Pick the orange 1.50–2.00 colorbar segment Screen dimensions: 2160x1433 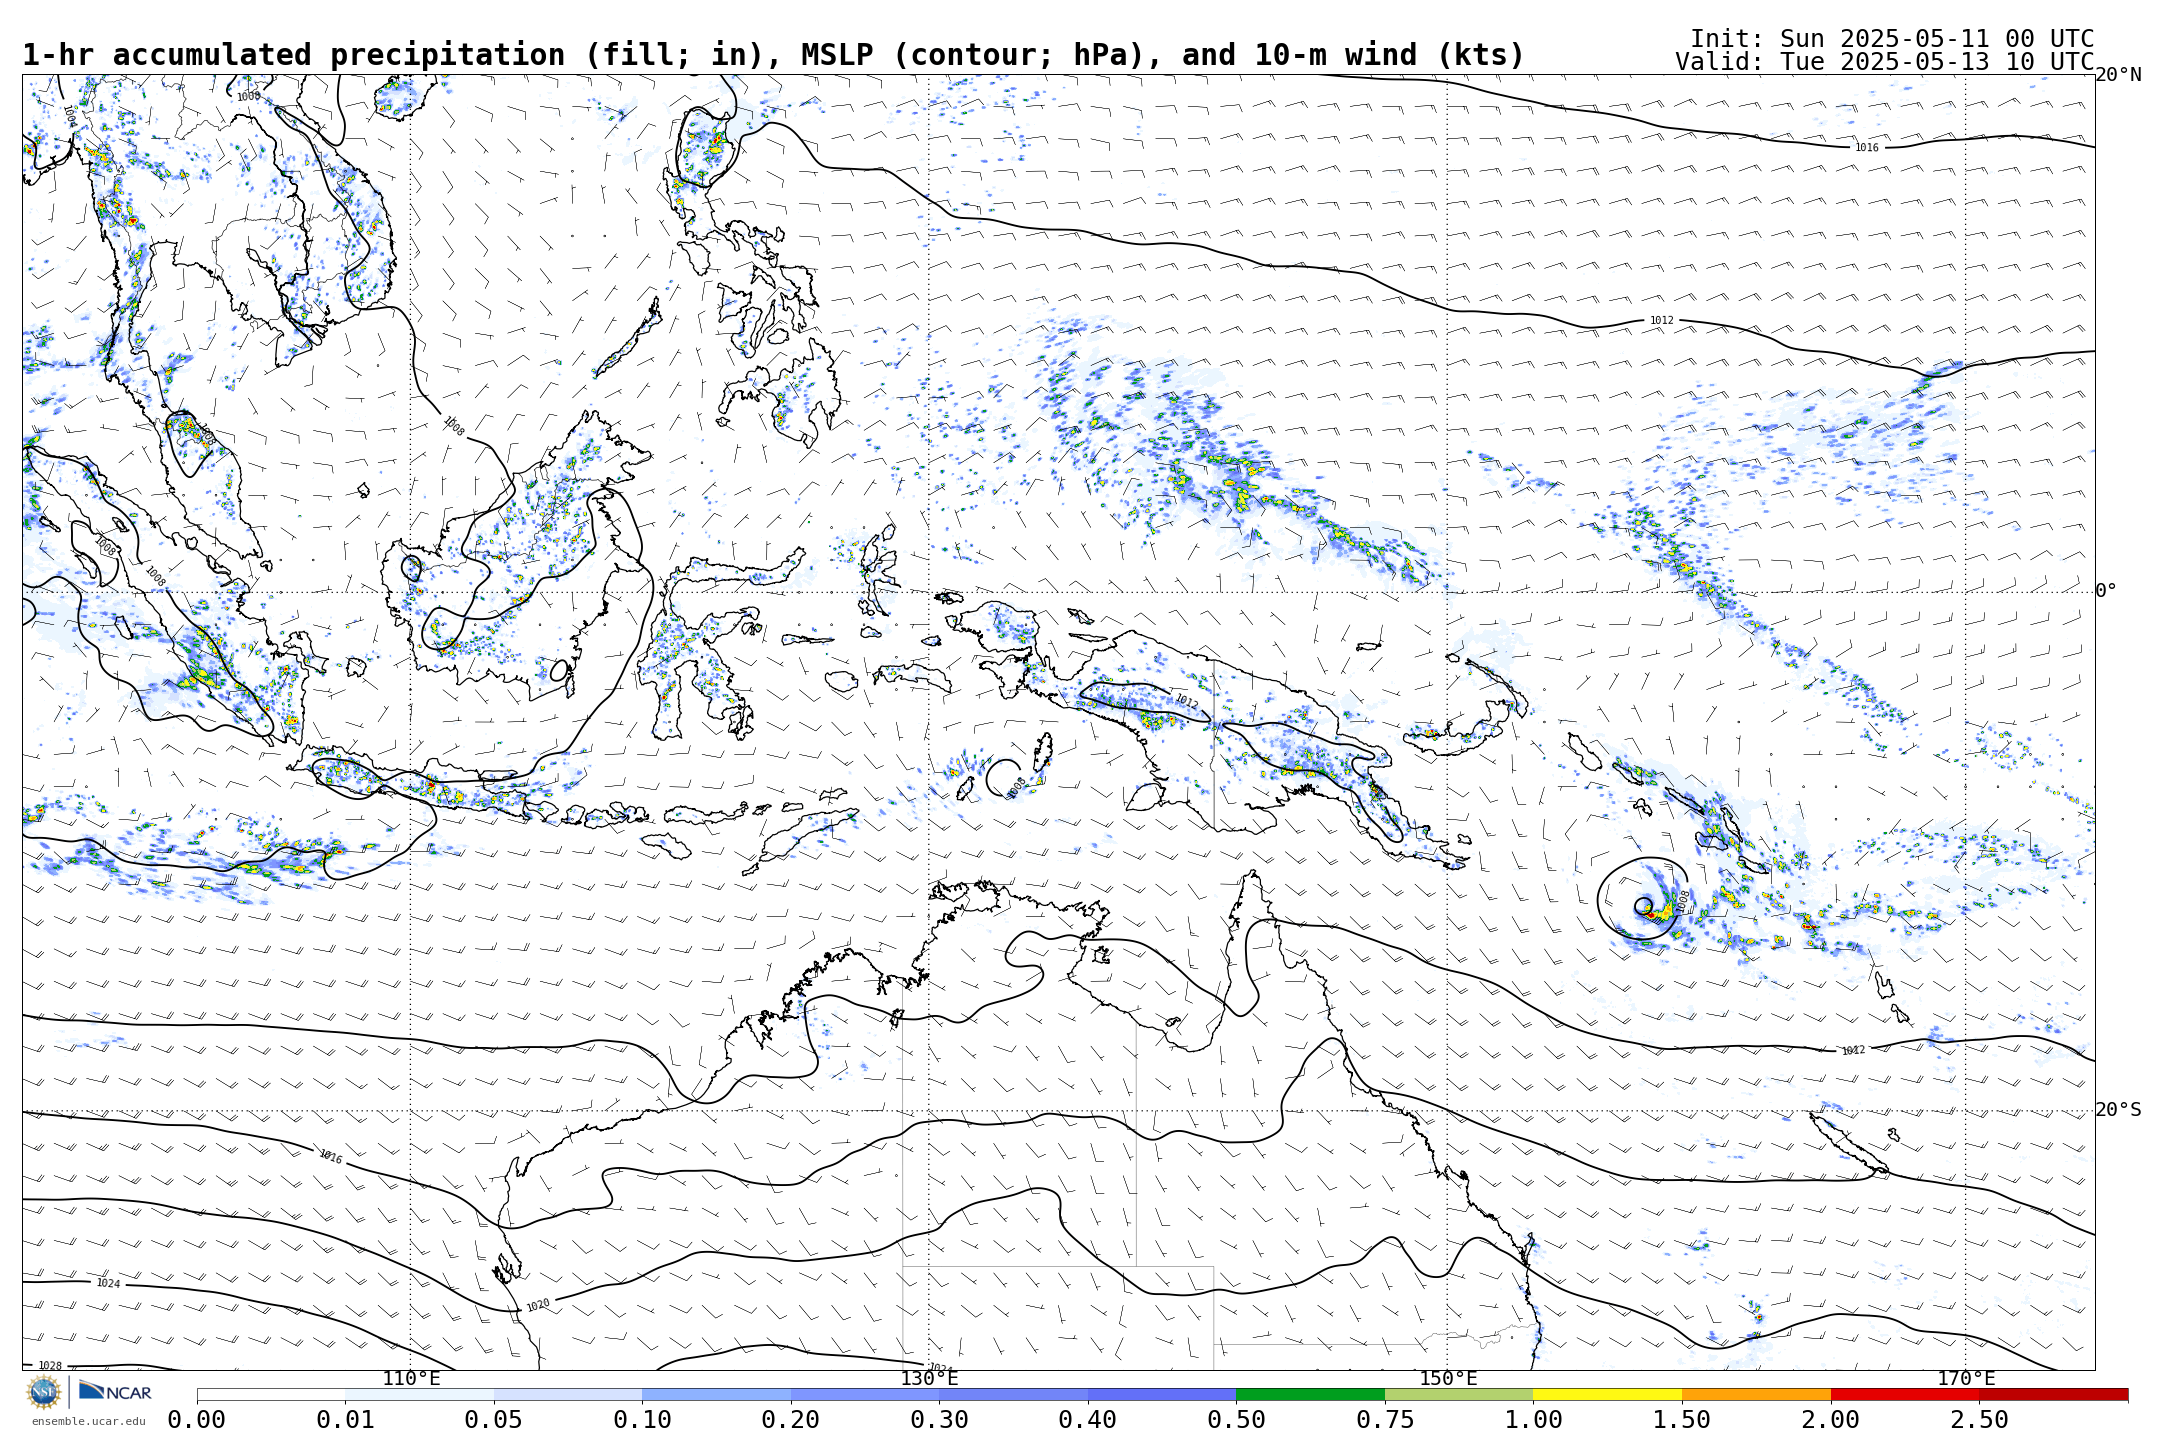(1756, 1394)
